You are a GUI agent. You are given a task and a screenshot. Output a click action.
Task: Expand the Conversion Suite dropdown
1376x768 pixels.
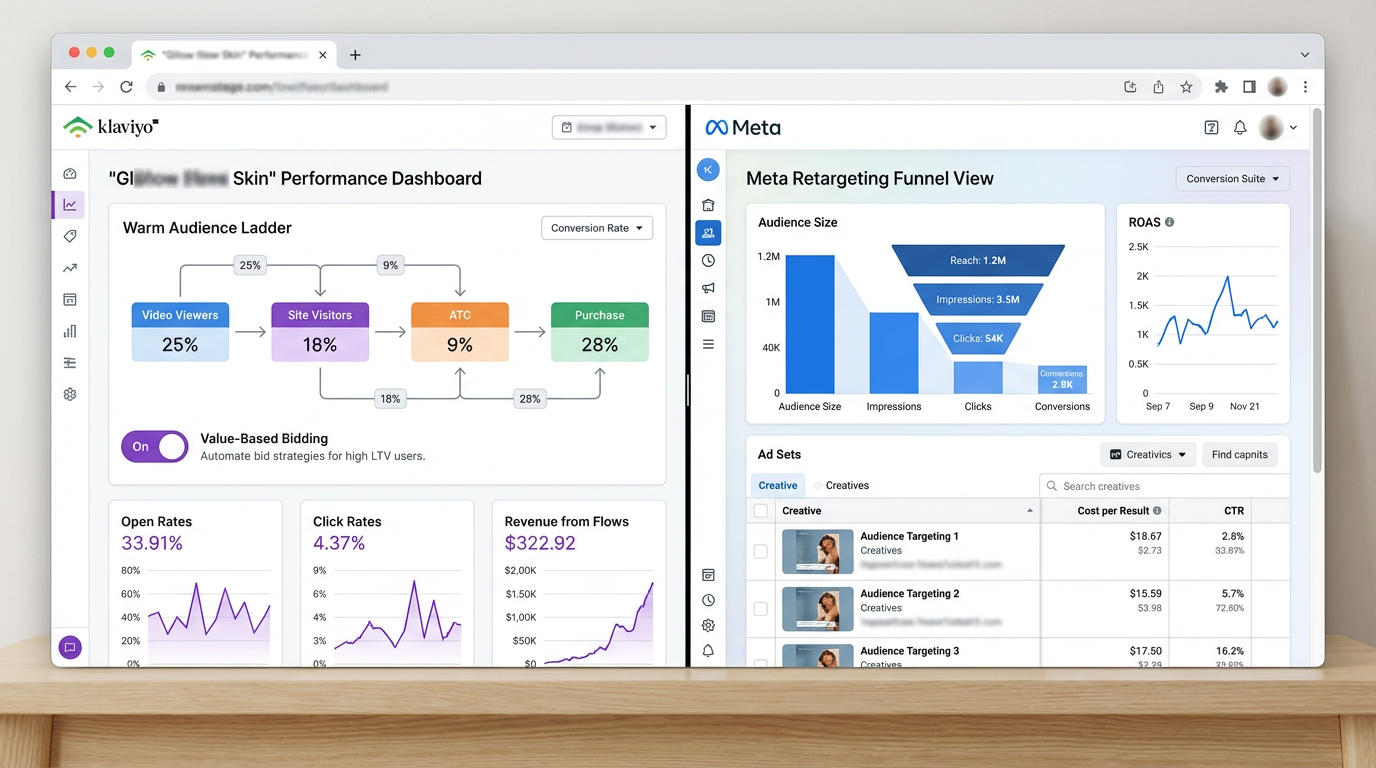pyautogui.click(x=1233, y=179)
